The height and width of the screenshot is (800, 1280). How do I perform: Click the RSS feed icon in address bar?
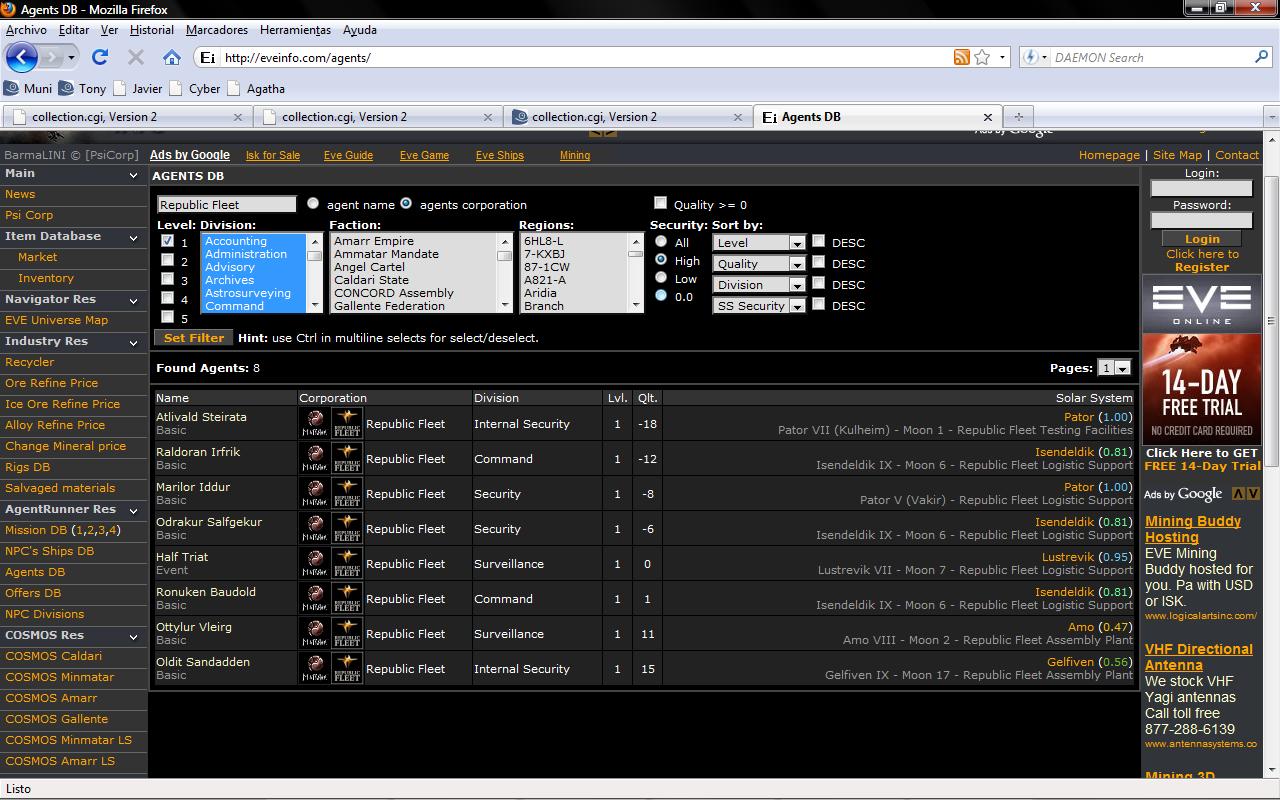(x=961, y=57)
